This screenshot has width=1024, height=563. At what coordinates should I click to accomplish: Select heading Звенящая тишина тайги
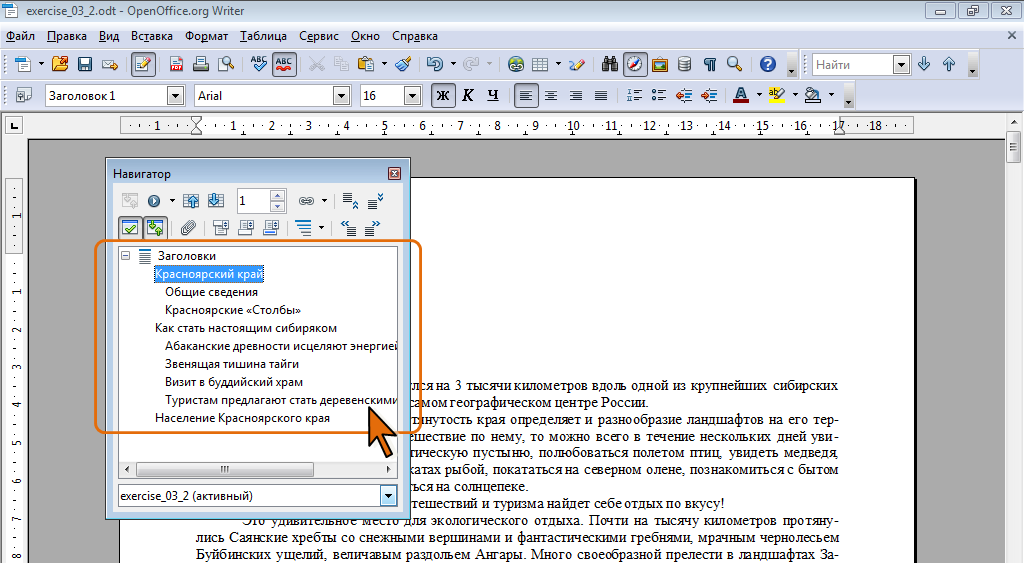pos(232,364)
